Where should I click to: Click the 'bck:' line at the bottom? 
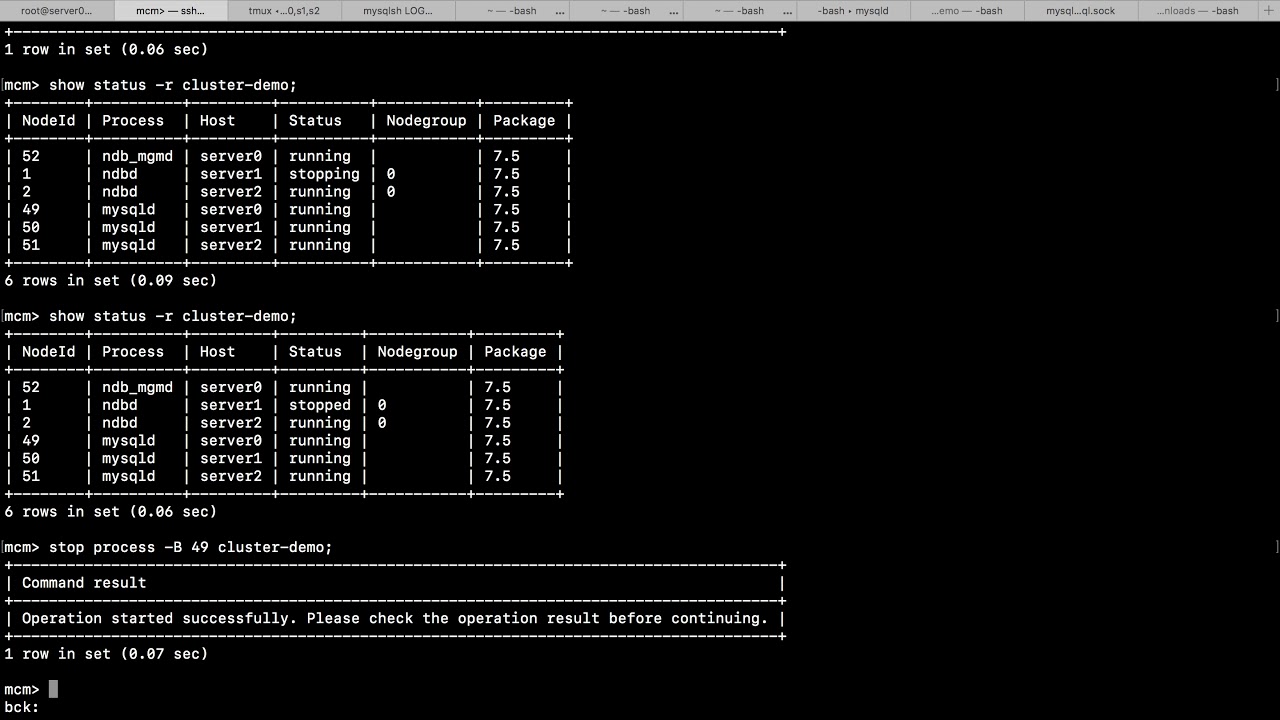coord(22,707)
